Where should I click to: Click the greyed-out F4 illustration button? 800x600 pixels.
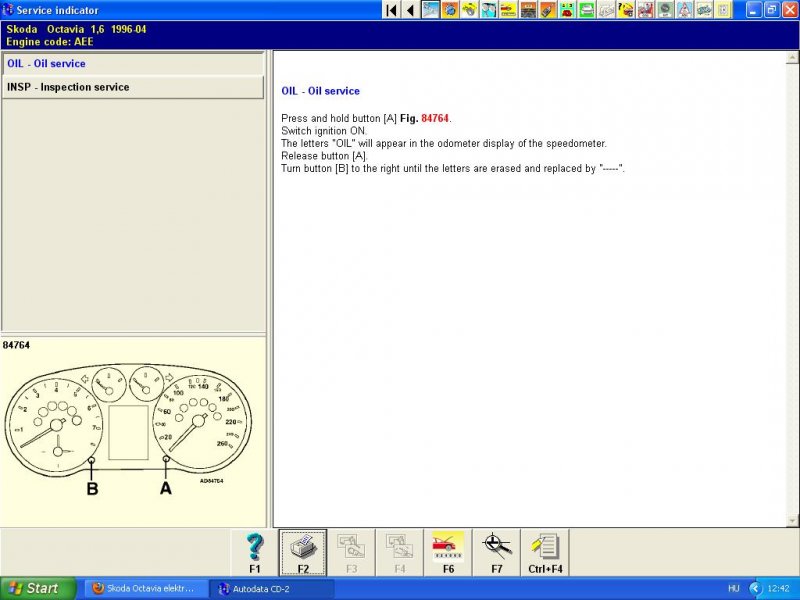pos(399,553)
